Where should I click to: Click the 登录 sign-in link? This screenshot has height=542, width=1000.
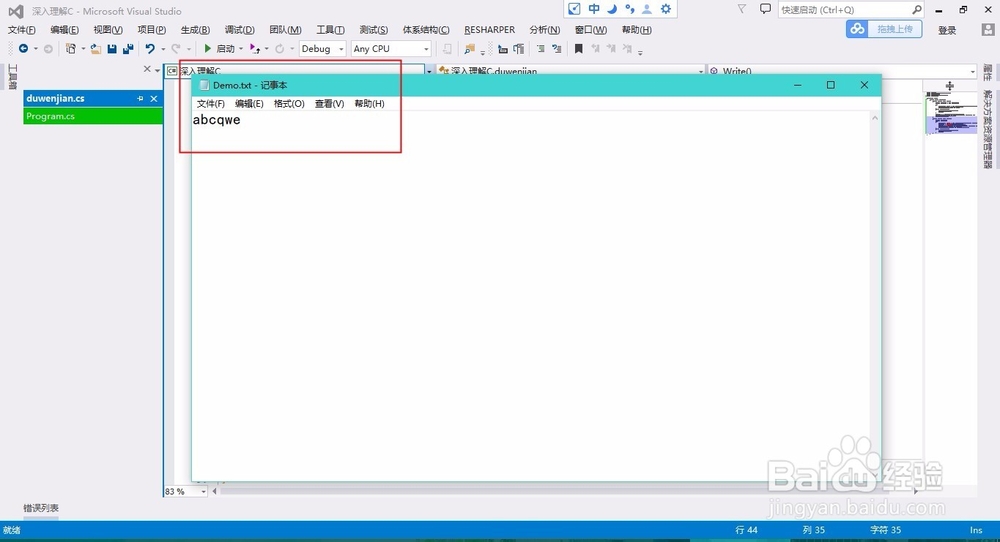coord(947,30)
